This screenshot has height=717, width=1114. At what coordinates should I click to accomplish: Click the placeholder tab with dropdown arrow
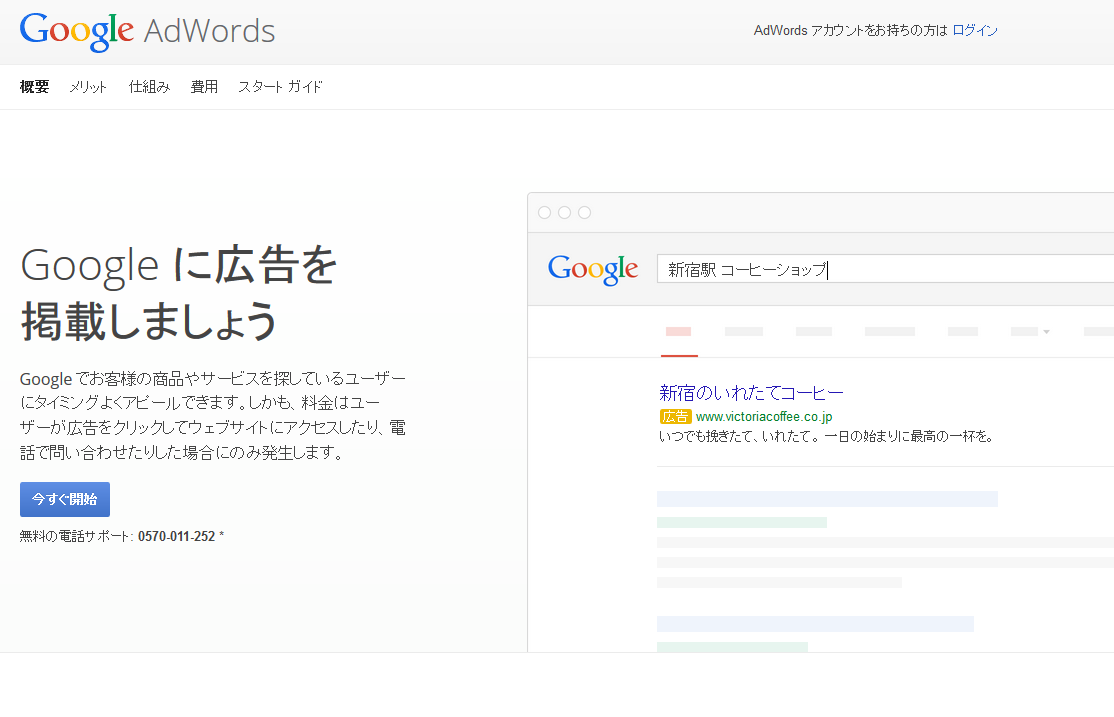pos(1029,332)
